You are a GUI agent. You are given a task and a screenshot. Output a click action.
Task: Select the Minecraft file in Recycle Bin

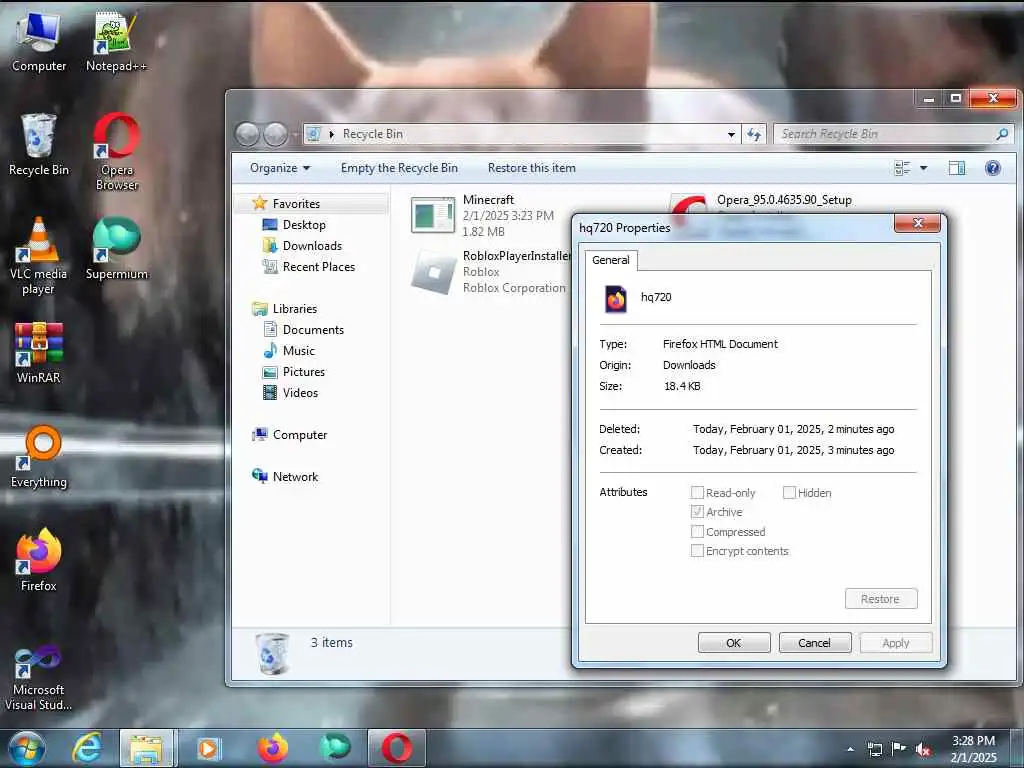pyautogui.click(x=483, y=215)
